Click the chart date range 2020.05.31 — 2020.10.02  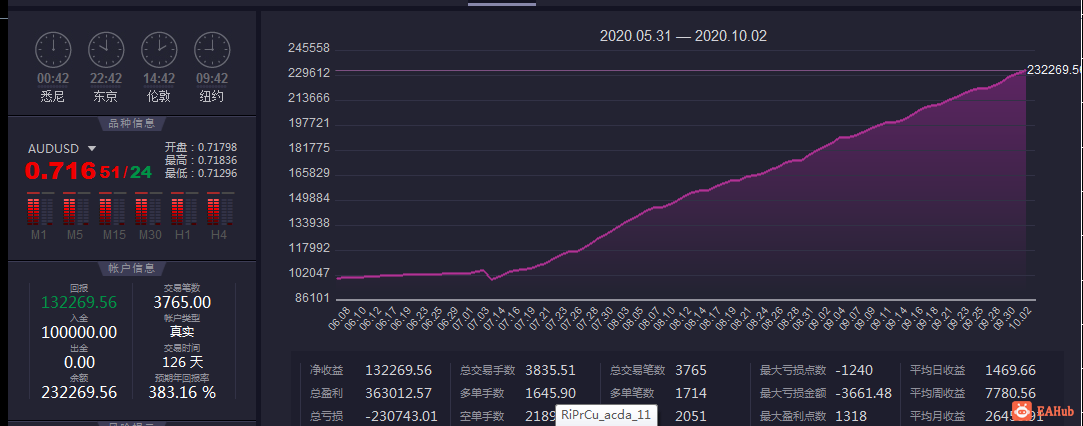coord(683,37)
